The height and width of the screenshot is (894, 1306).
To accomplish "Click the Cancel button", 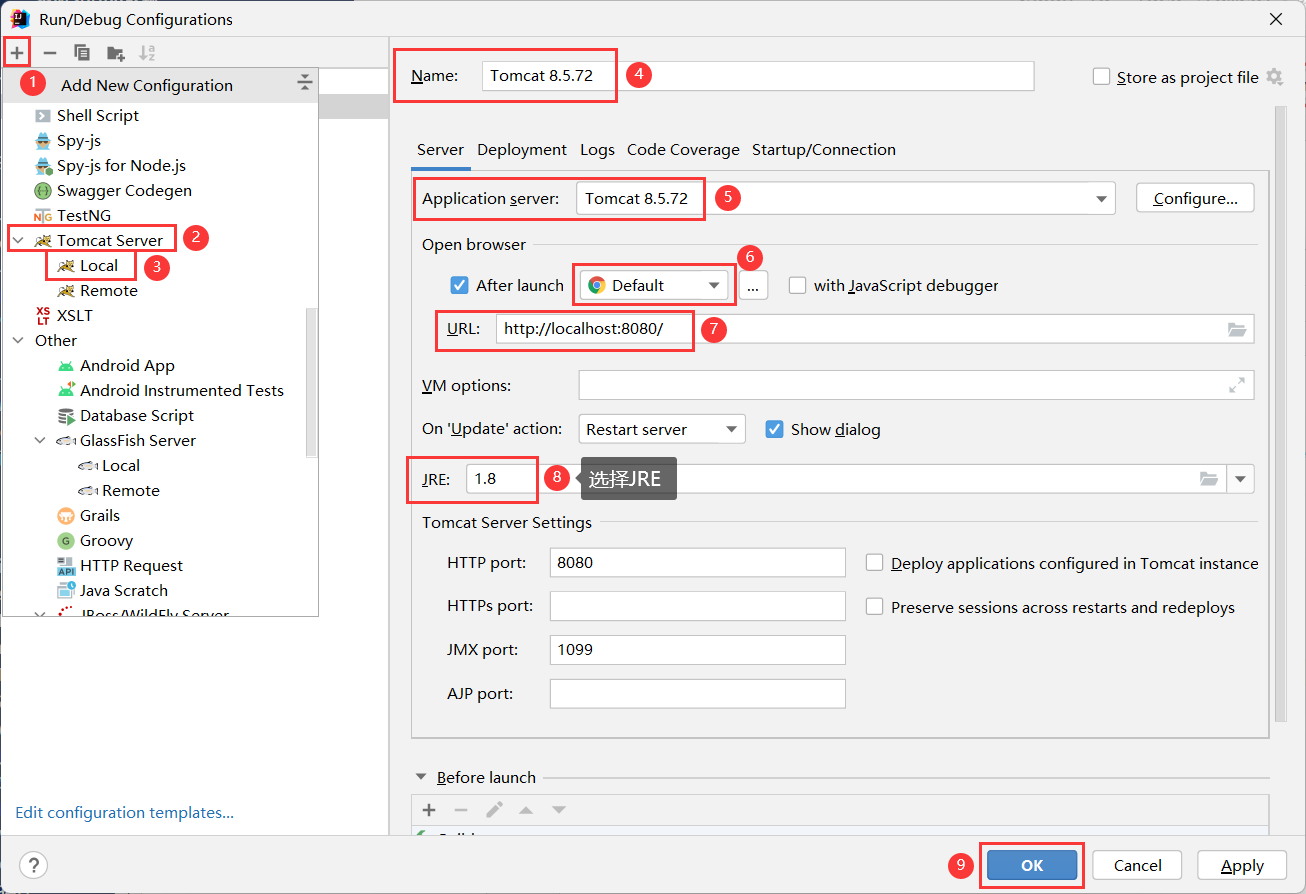I will 1138,865.
